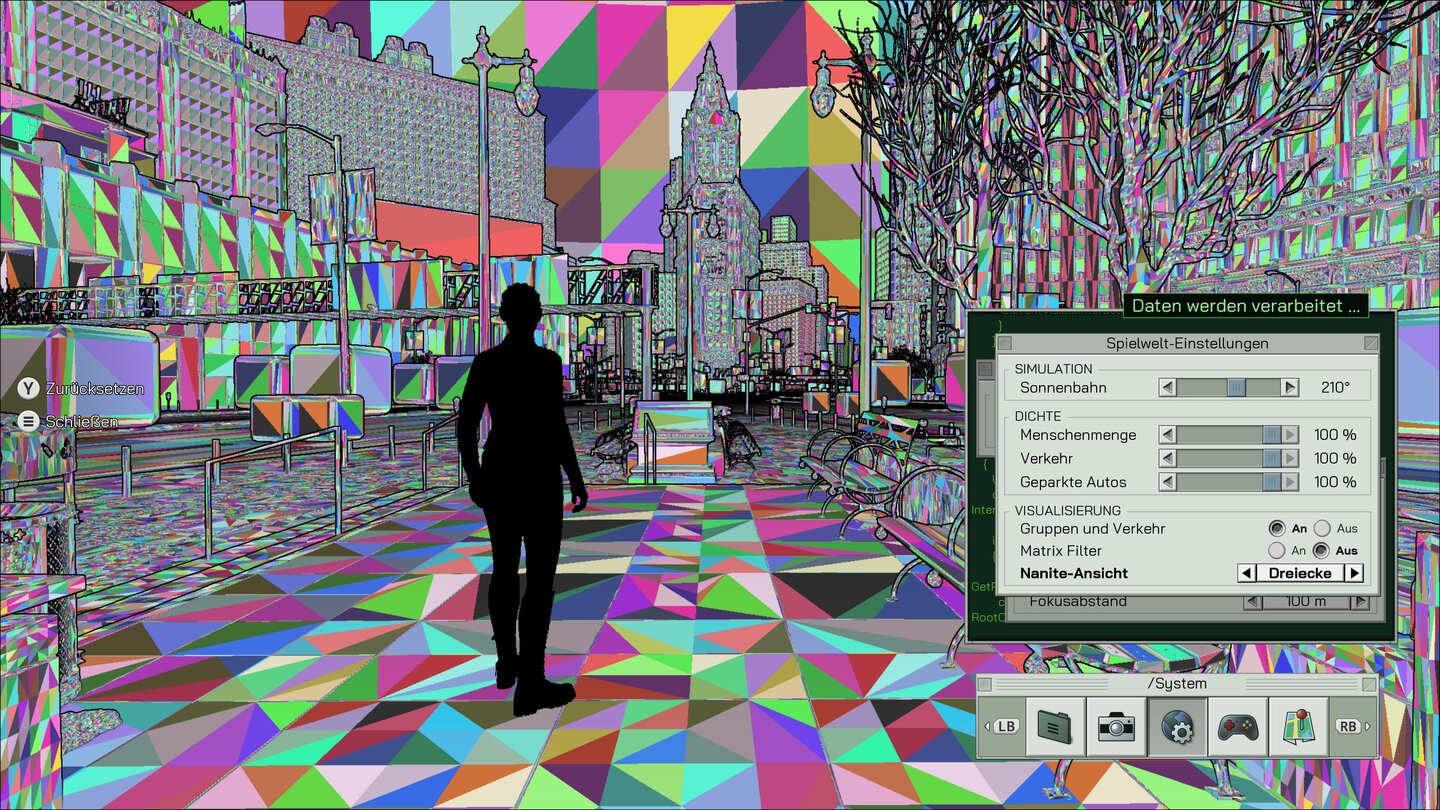Screen dimensions: 1440x810
Task: Click the Zurücksetzen reset label
Action: [95, 388]
